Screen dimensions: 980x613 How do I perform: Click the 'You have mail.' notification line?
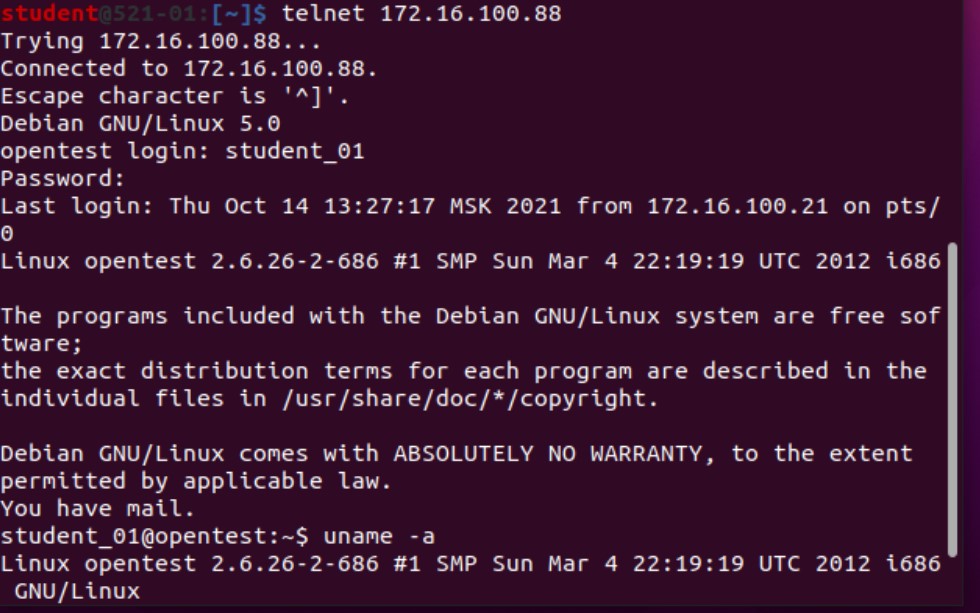98,509
